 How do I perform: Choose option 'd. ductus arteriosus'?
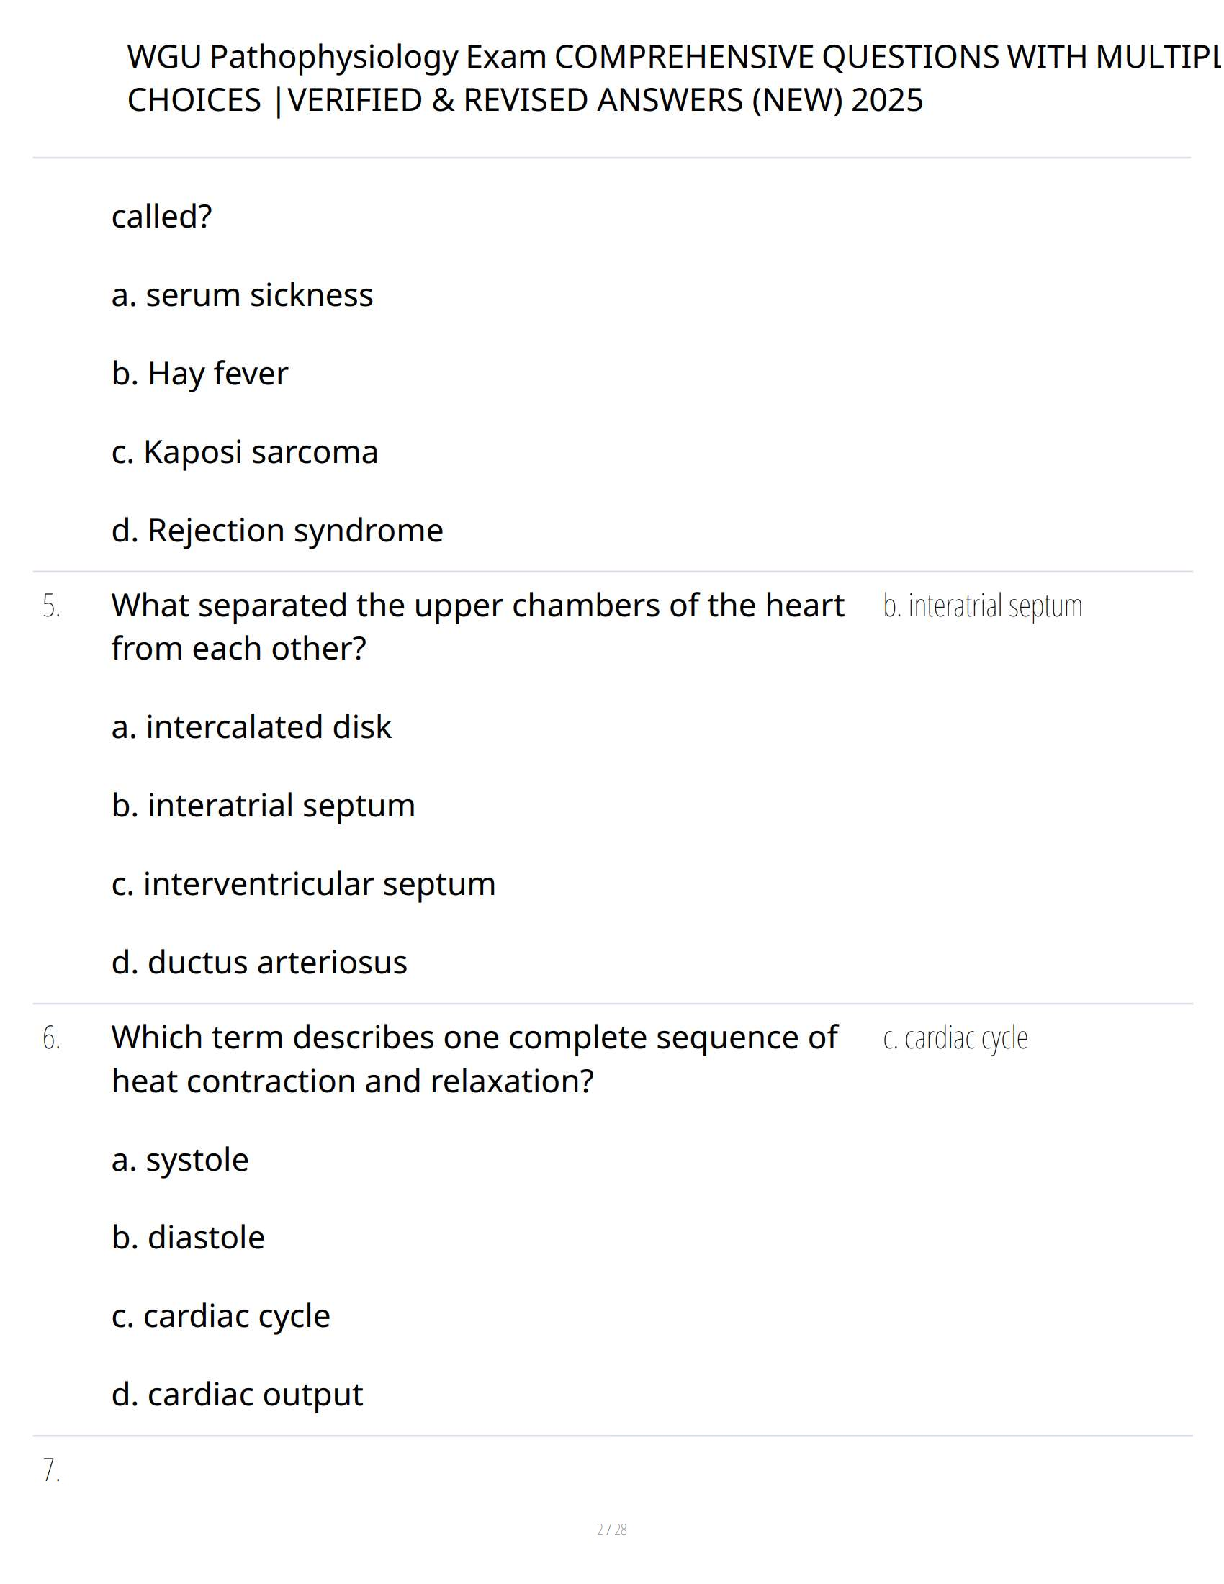[x=259, y=962]
